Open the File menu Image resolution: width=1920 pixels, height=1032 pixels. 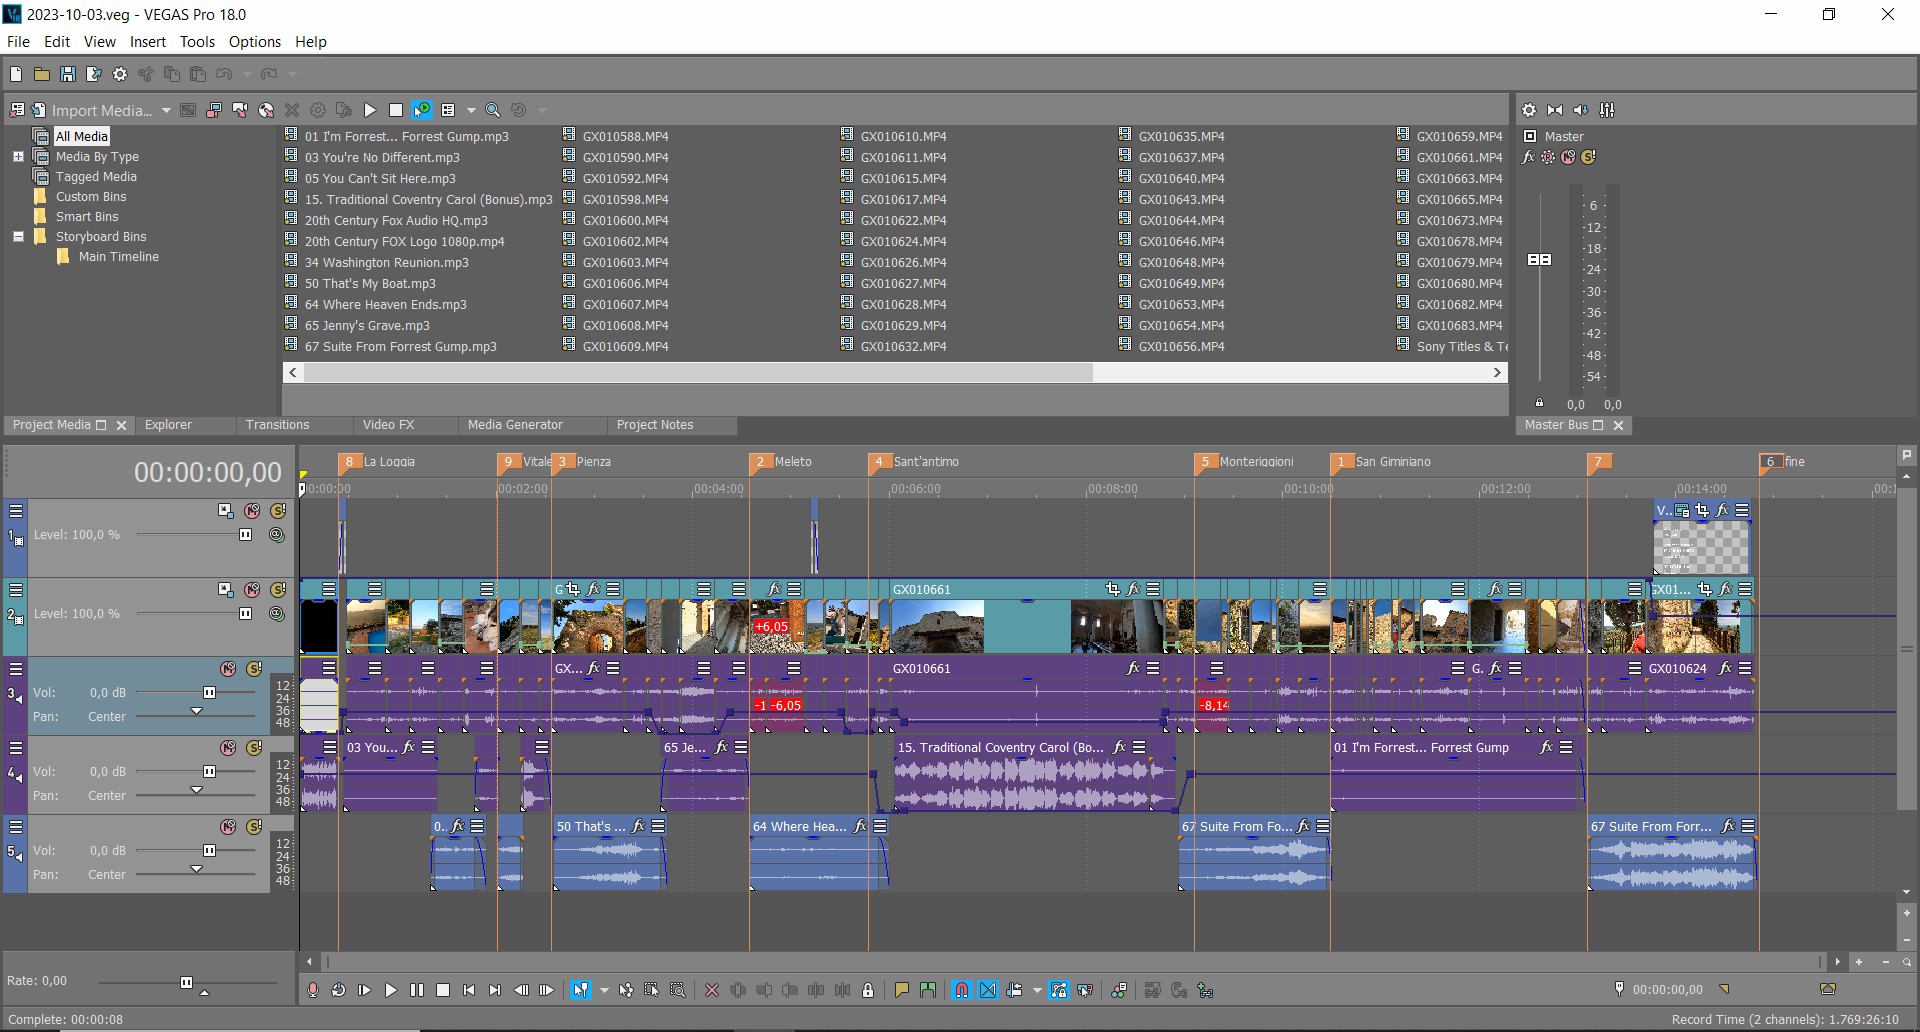tap(18, 42)
